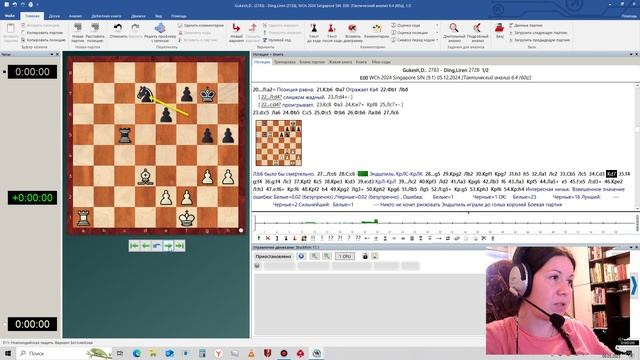The width and height of the screenshot is (640, 360).
Task: Click the red Database icon
Action: point(499,28)
